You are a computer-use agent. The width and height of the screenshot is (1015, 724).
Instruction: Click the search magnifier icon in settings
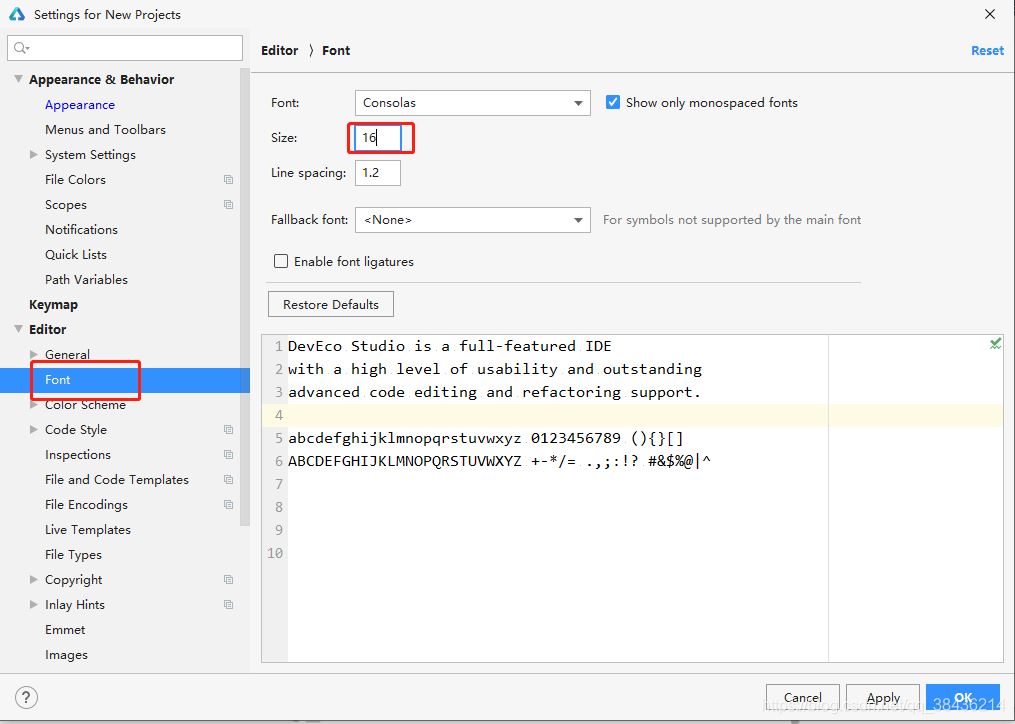tap(21, 48)
